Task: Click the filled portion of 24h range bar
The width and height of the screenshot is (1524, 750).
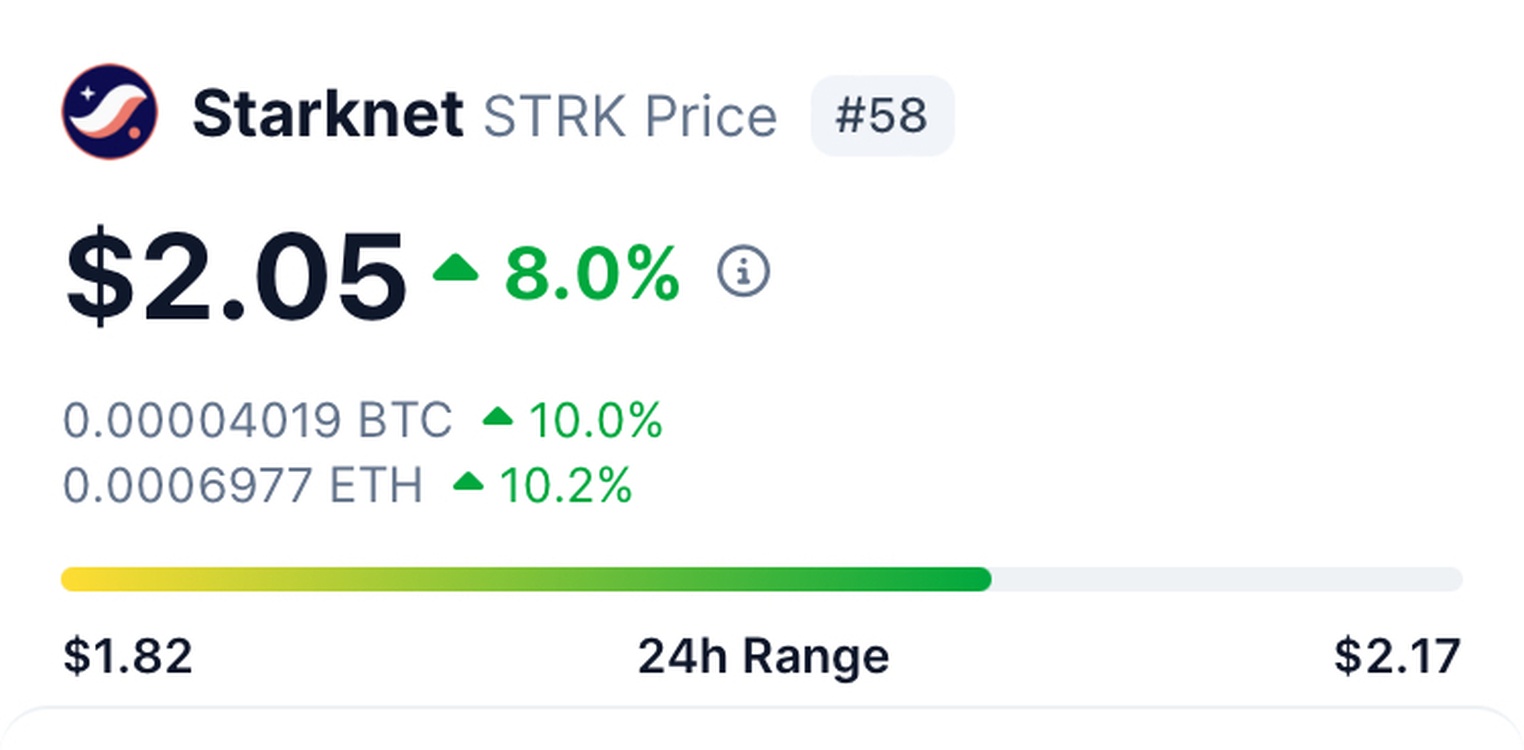Action: pos(600,579)
